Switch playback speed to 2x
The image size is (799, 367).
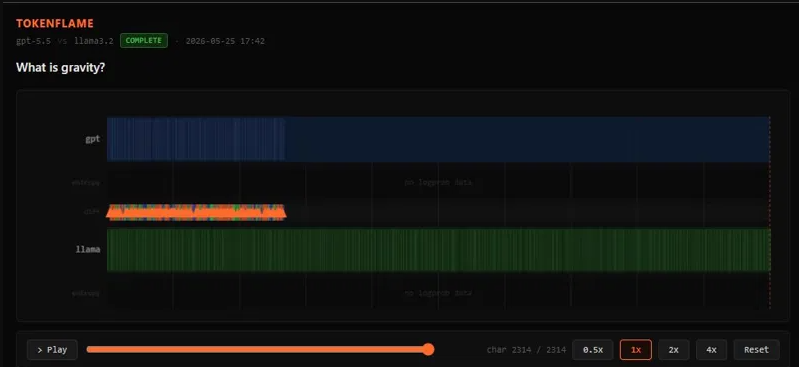click(674, 350)
